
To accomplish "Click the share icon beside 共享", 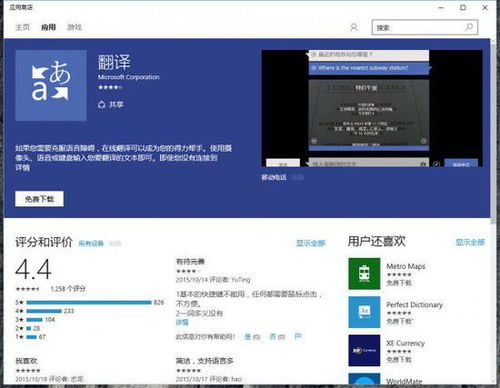I will tap(102, 105).
